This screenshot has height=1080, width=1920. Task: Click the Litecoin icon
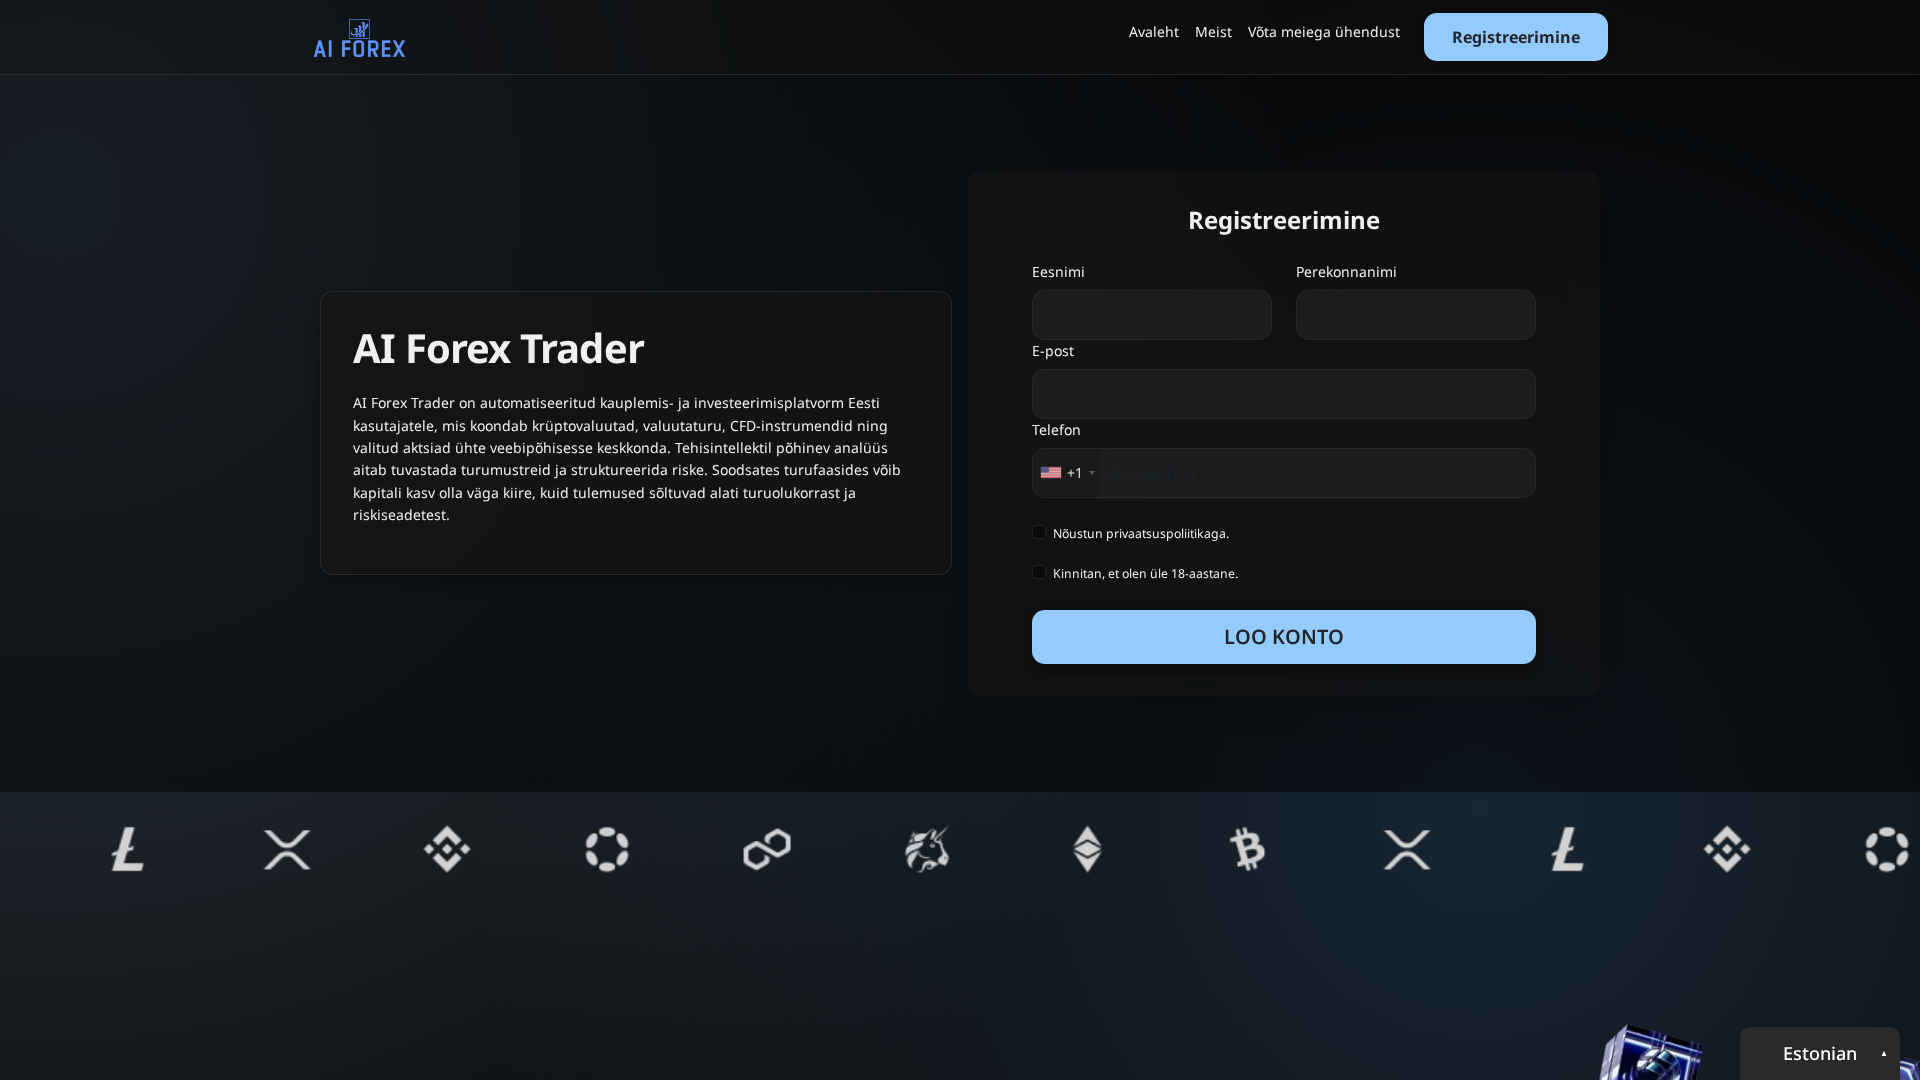tap(127, 849)
